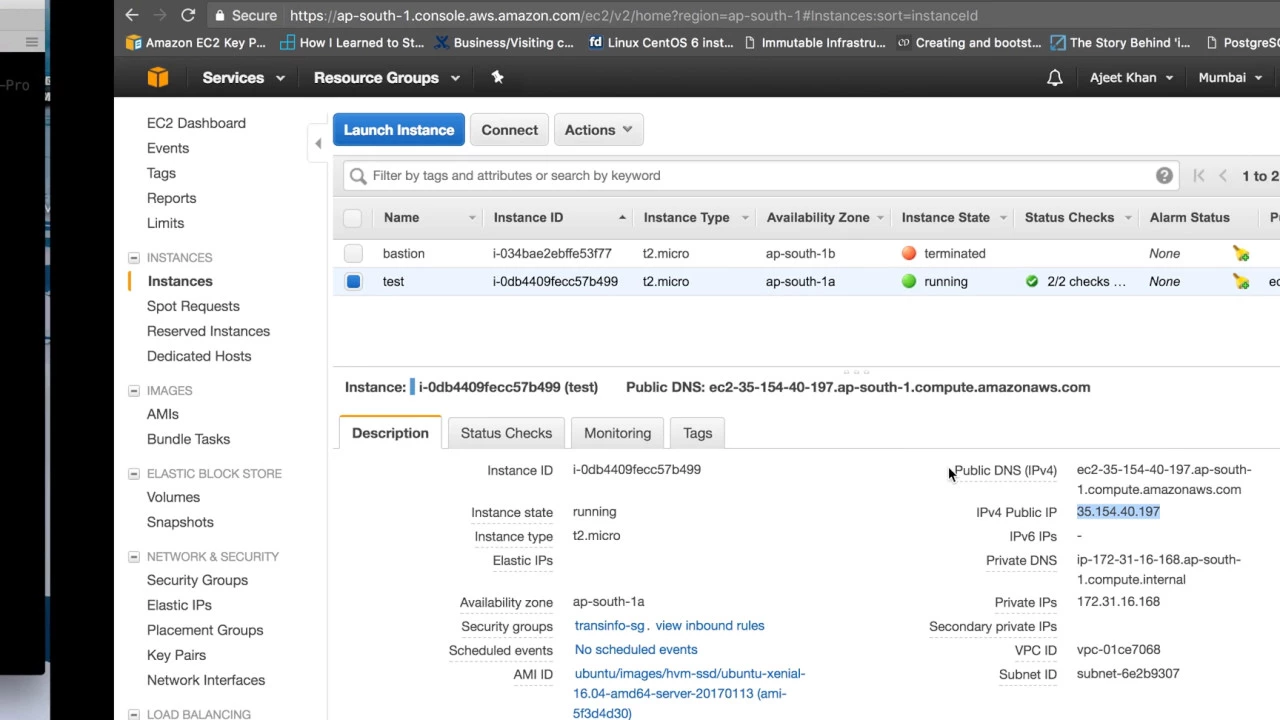Open the Resource Groups dropdown
Viewport: 1280px width, 720px height.
[386, 77]
